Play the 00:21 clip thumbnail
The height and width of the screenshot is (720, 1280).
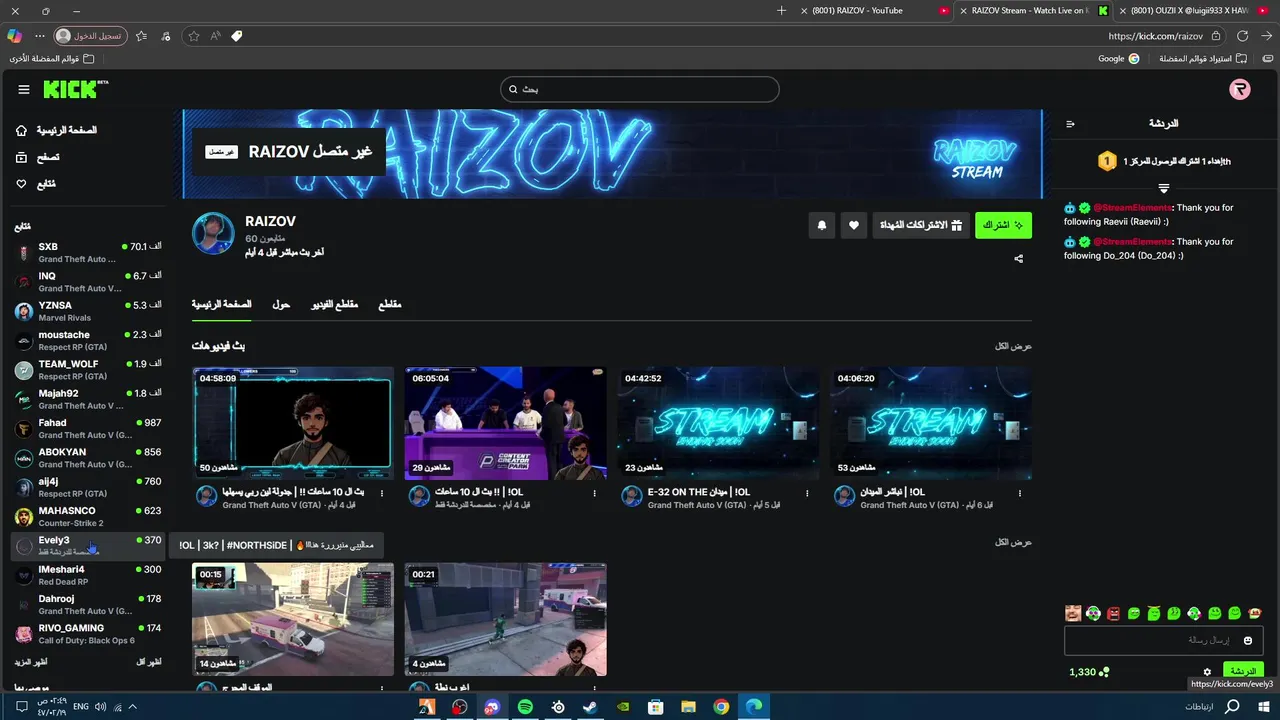[x=505, y=619]
